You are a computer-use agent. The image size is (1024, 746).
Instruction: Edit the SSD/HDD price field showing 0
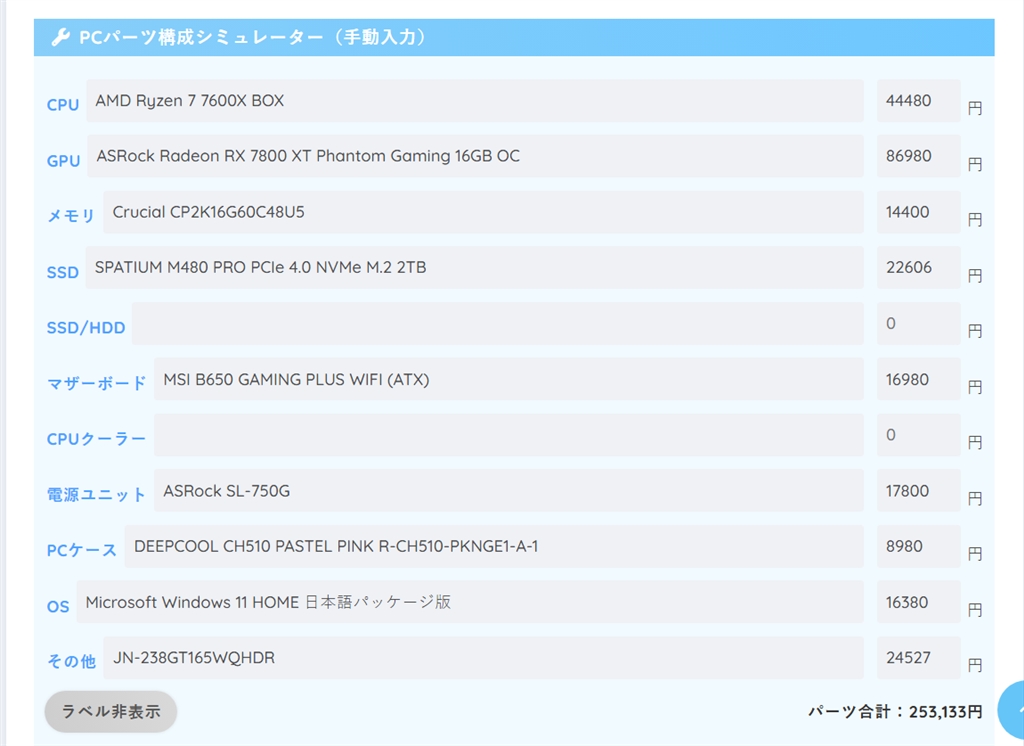point(918,323)
